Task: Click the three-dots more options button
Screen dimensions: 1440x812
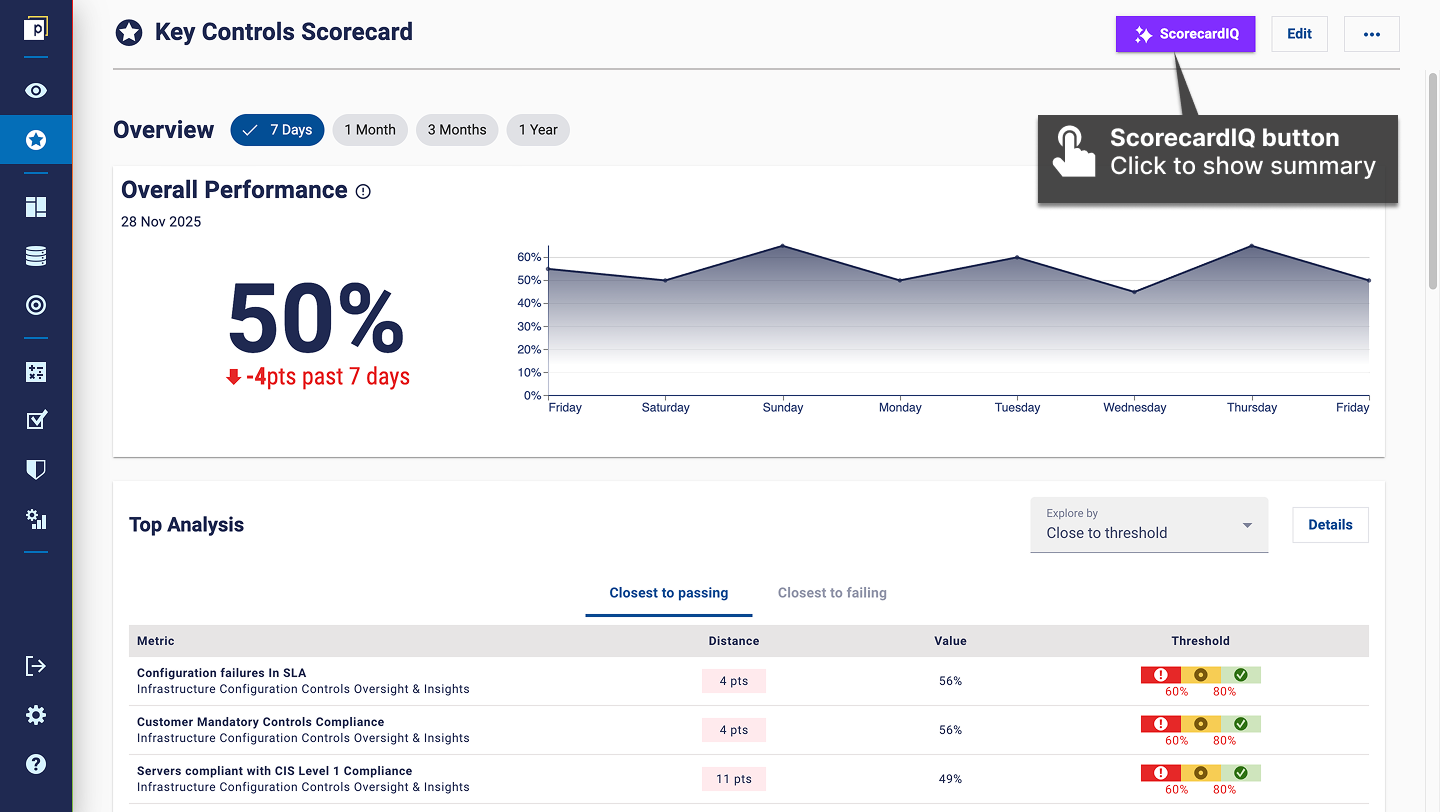Action: 1372,34
